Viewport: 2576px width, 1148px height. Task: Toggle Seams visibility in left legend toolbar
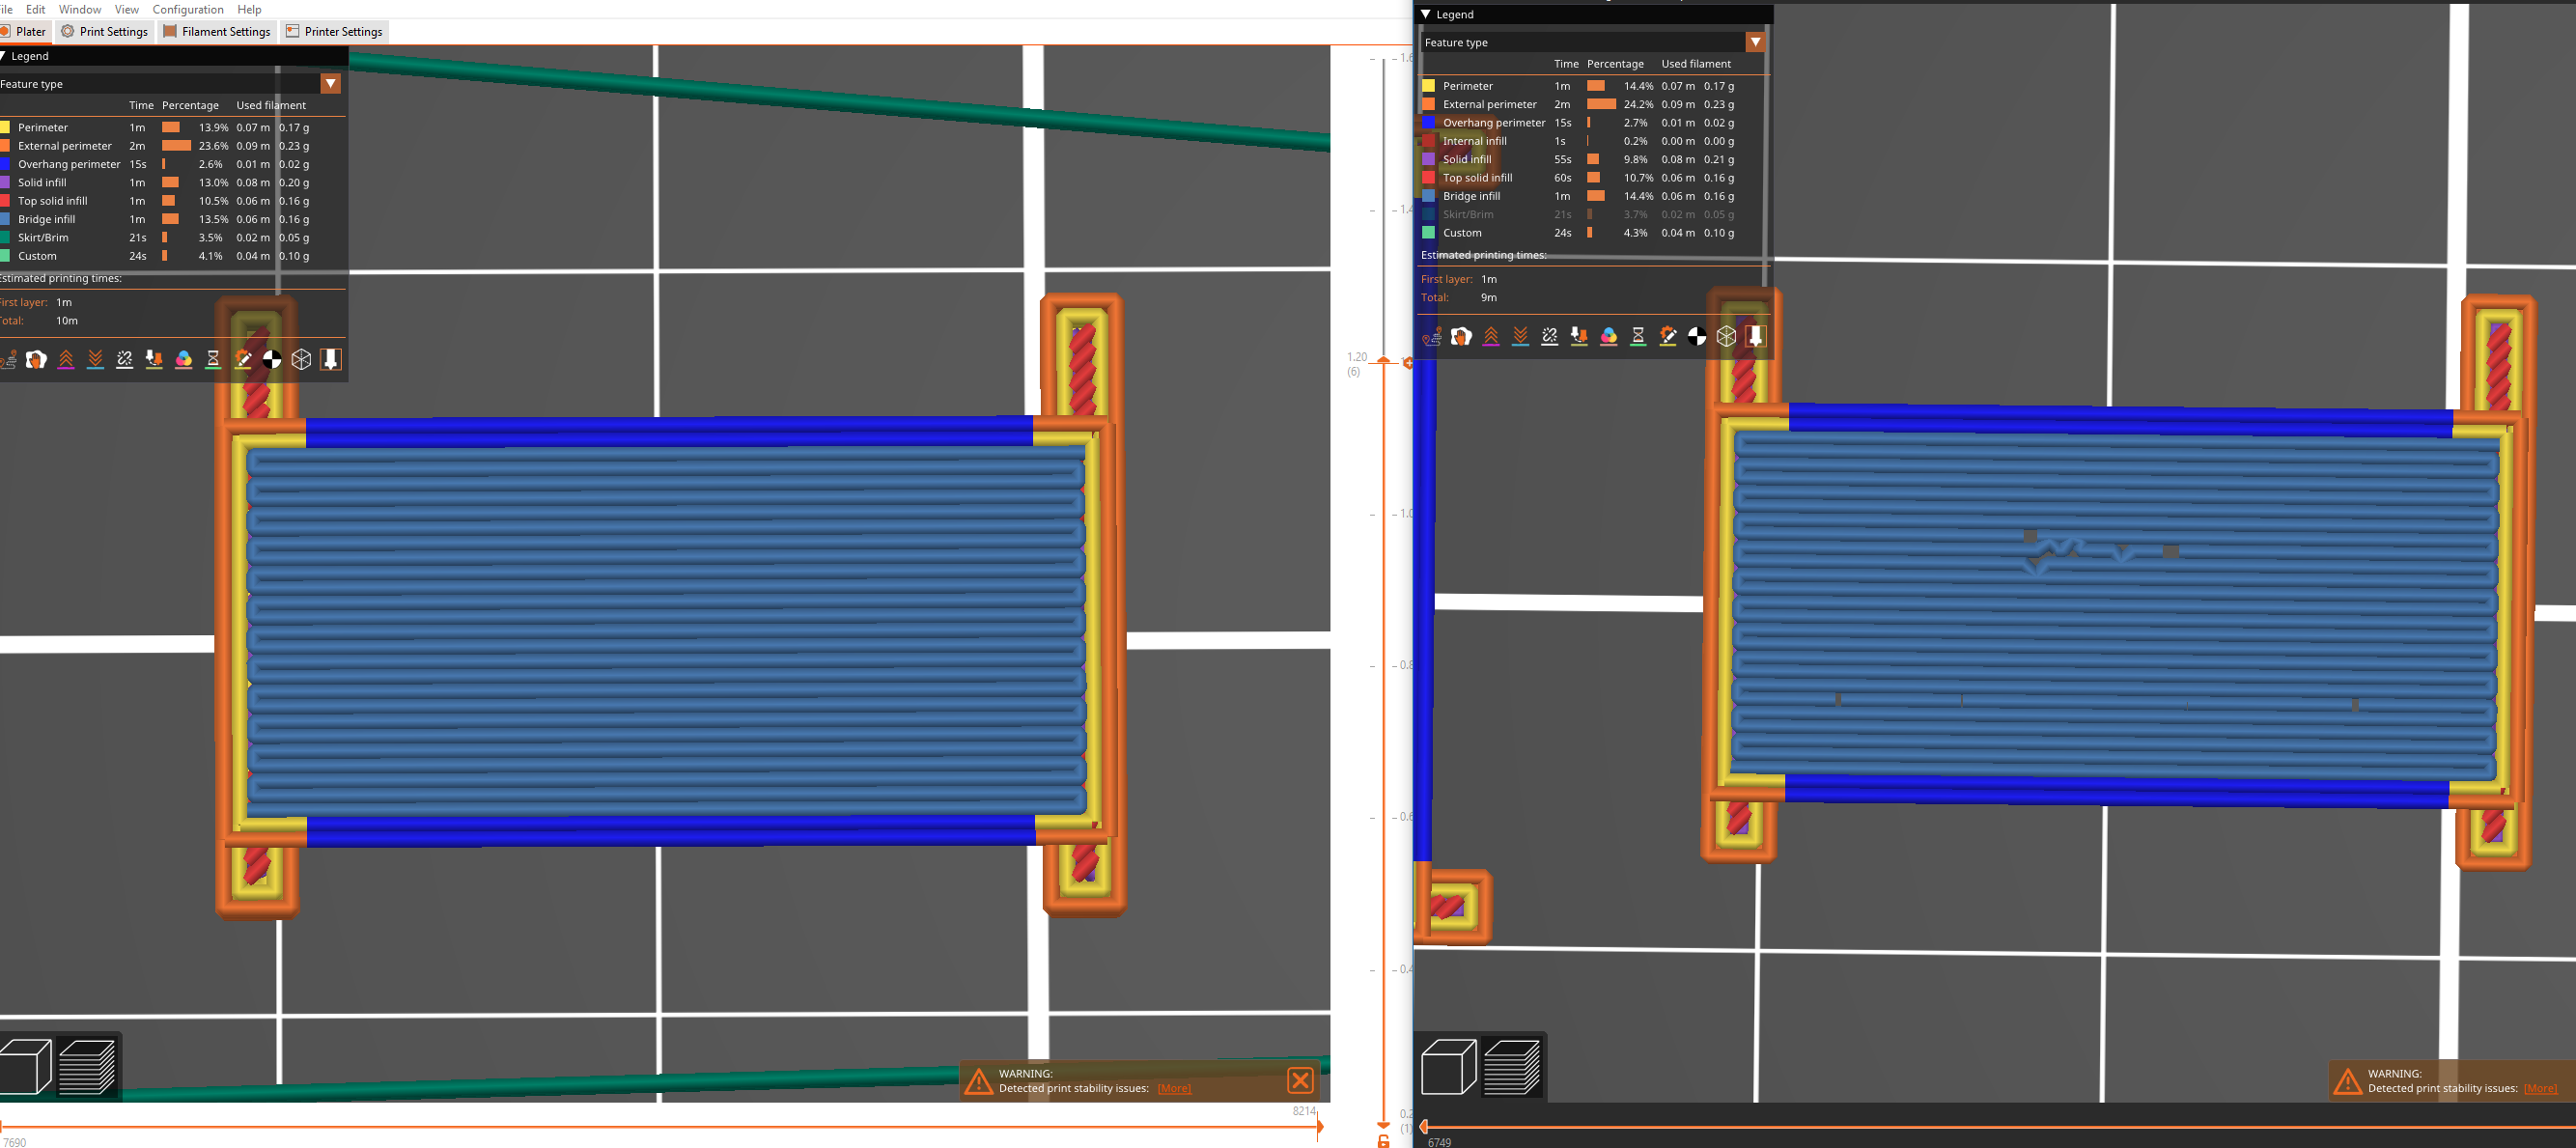point(125,359)
